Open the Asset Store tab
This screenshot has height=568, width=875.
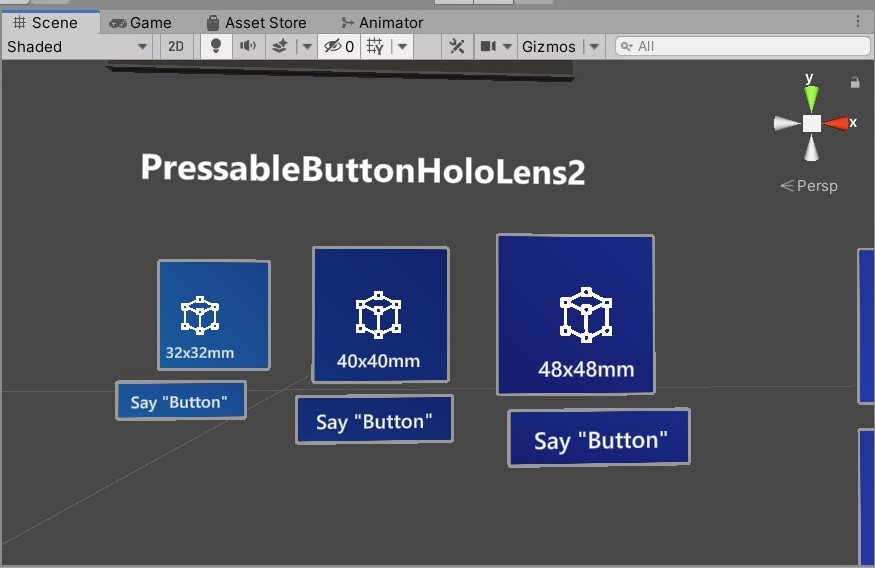tap(256, 23)
